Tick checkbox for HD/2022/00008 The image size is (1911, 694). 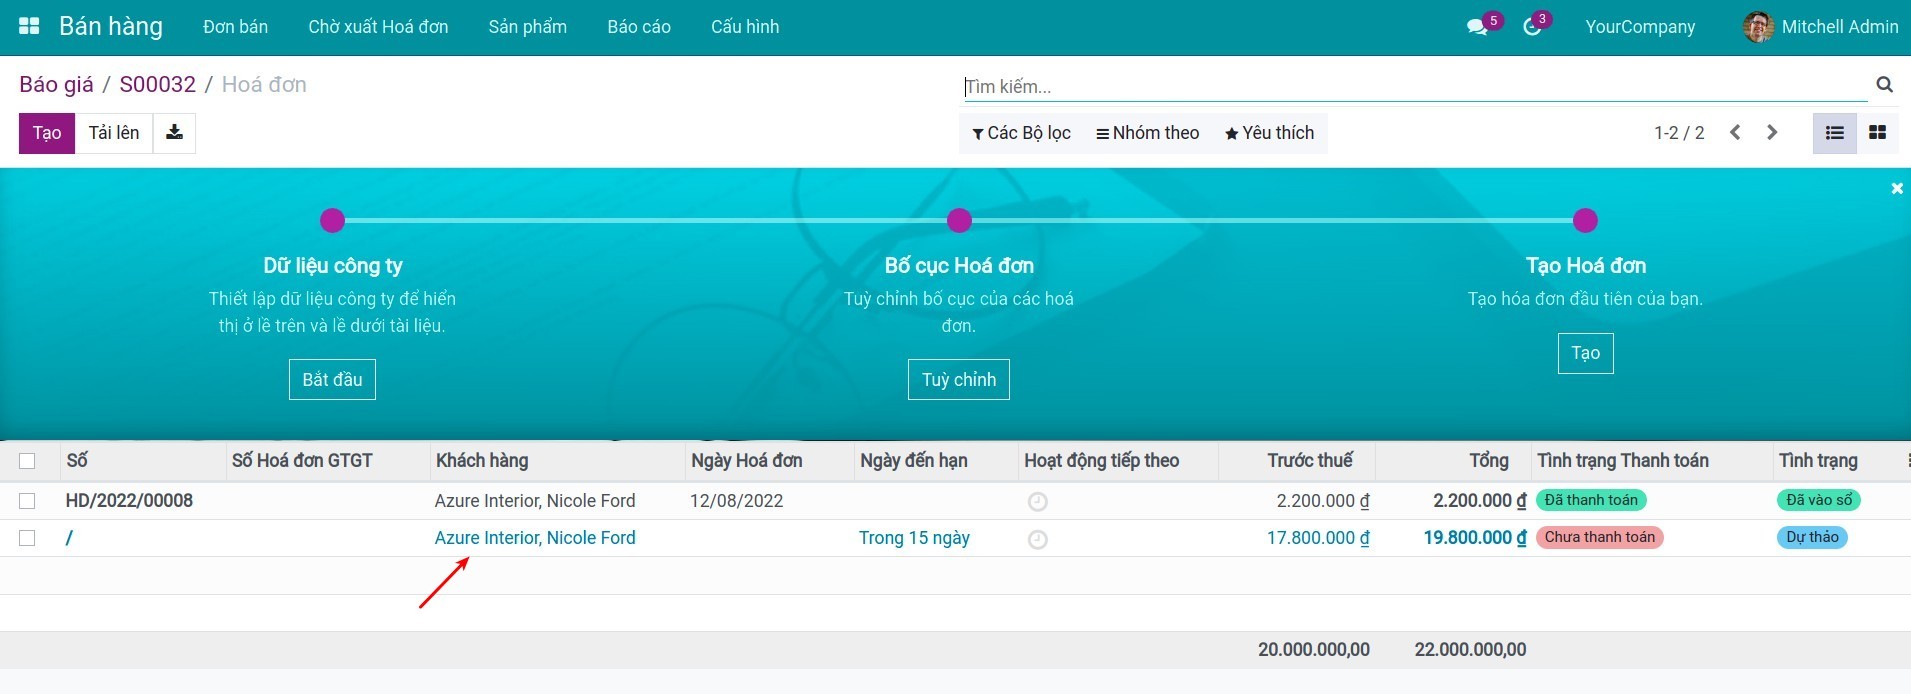[27, 501]
